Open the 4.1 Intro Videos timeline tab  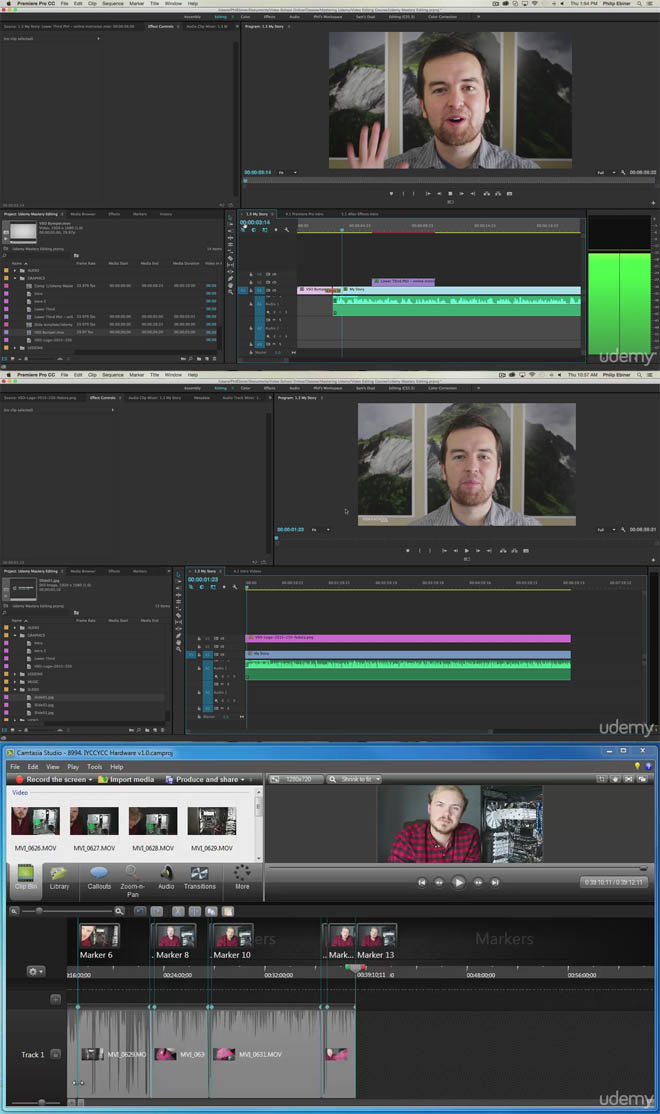point(247,571)
